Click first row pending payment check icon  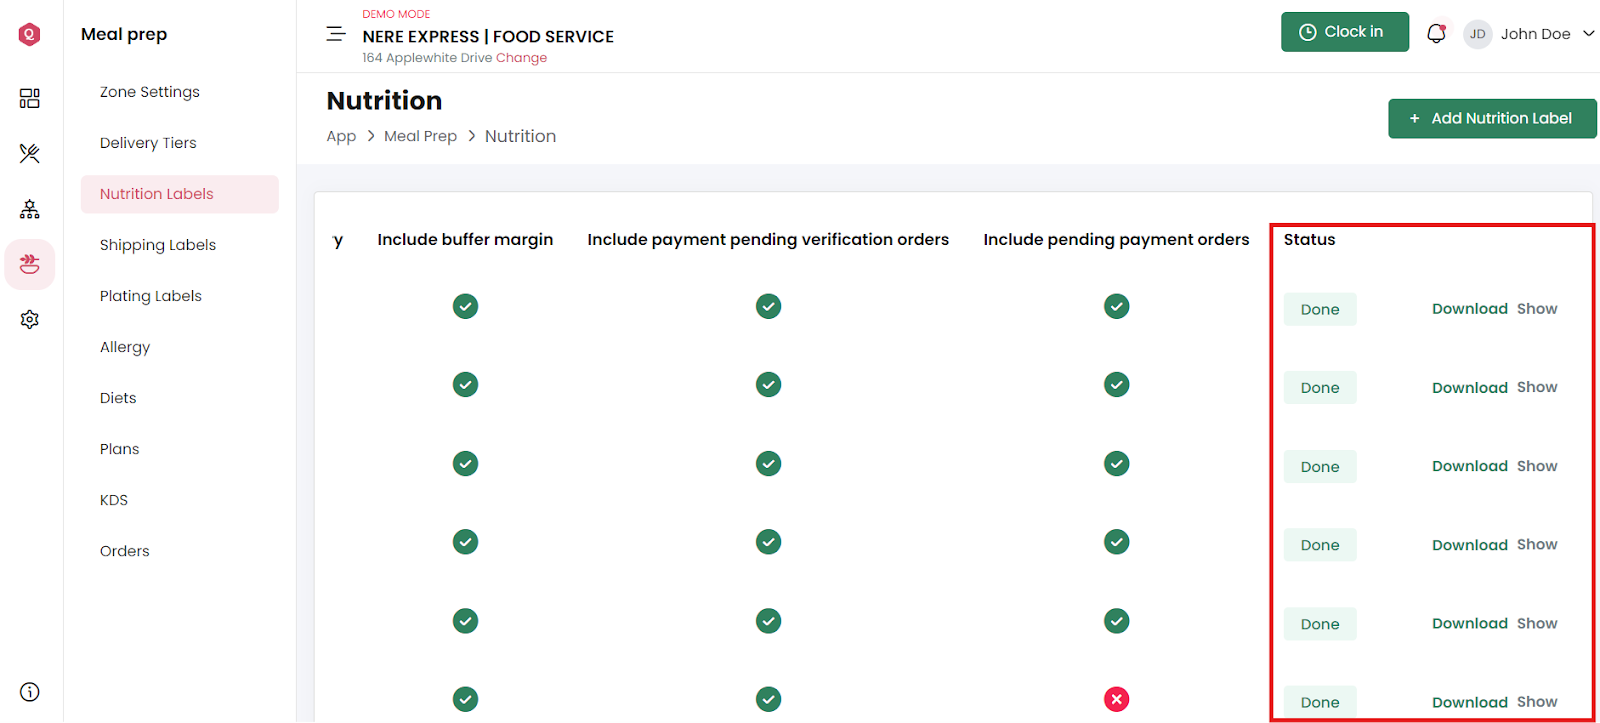[x=1117, y=306]
